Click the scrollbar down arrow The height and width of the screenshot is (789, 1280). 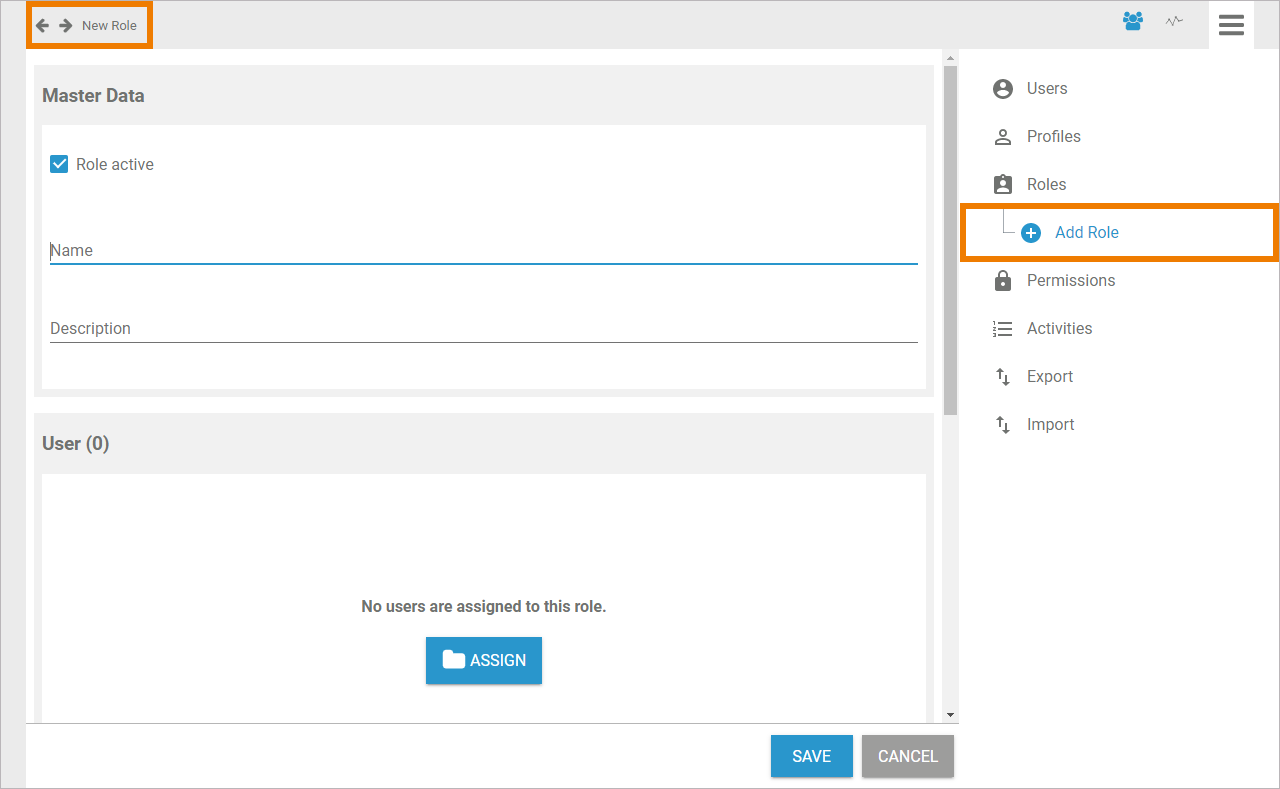point(950,715)
